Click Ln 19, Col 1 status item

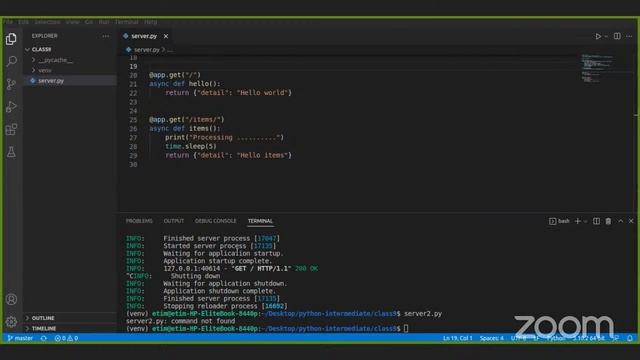coord(458,338)
